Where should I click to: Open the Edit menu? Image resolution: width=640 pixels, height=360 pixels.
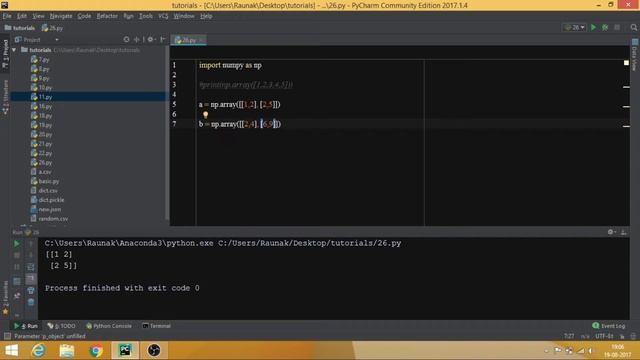click(22, 16)
